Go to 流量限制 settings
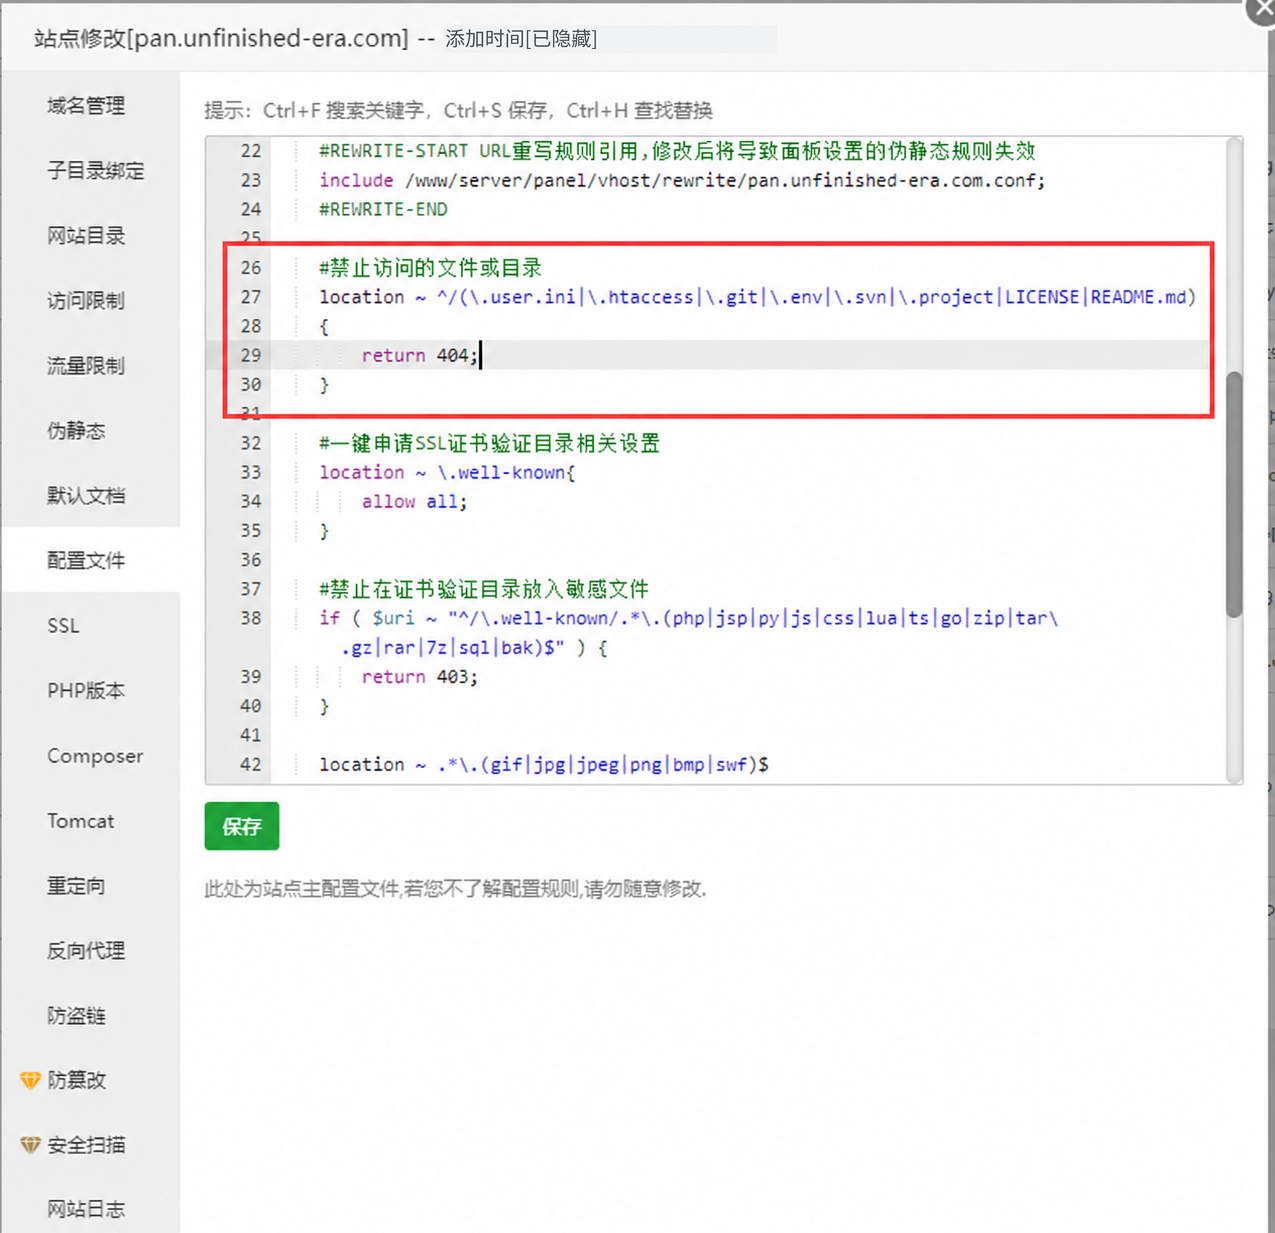Viewport: 1275px width, 1233px height. point(86,365)
